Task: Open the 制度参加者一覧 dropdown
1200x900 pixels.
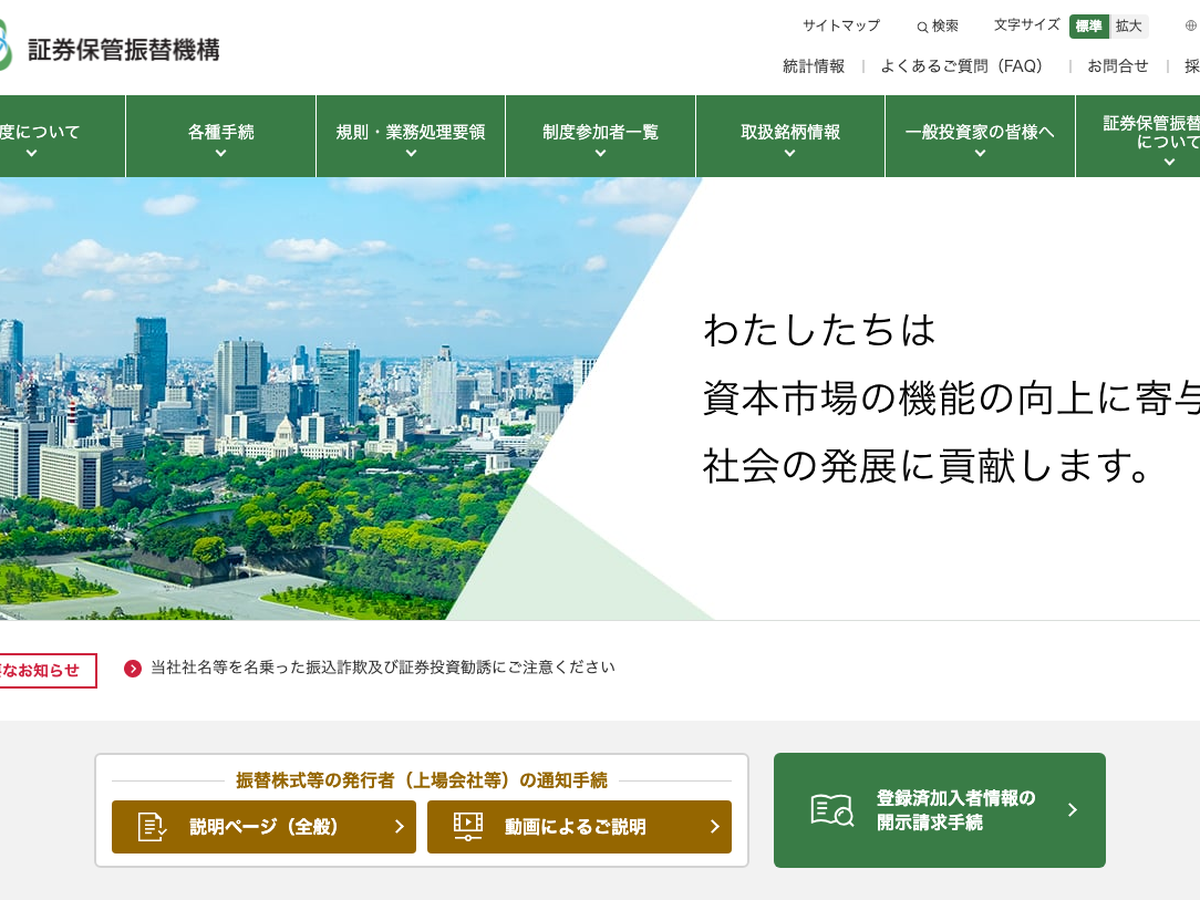Action: tap(600, 137)
